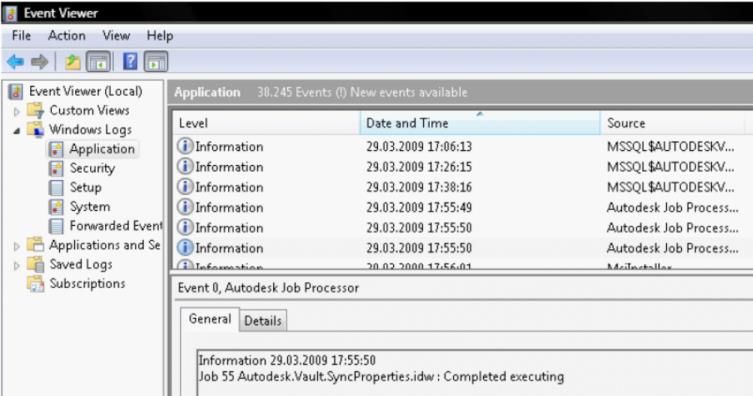Click the Event Viewer (Local) root icon
The image size is (753, 396).
point(16,91)
